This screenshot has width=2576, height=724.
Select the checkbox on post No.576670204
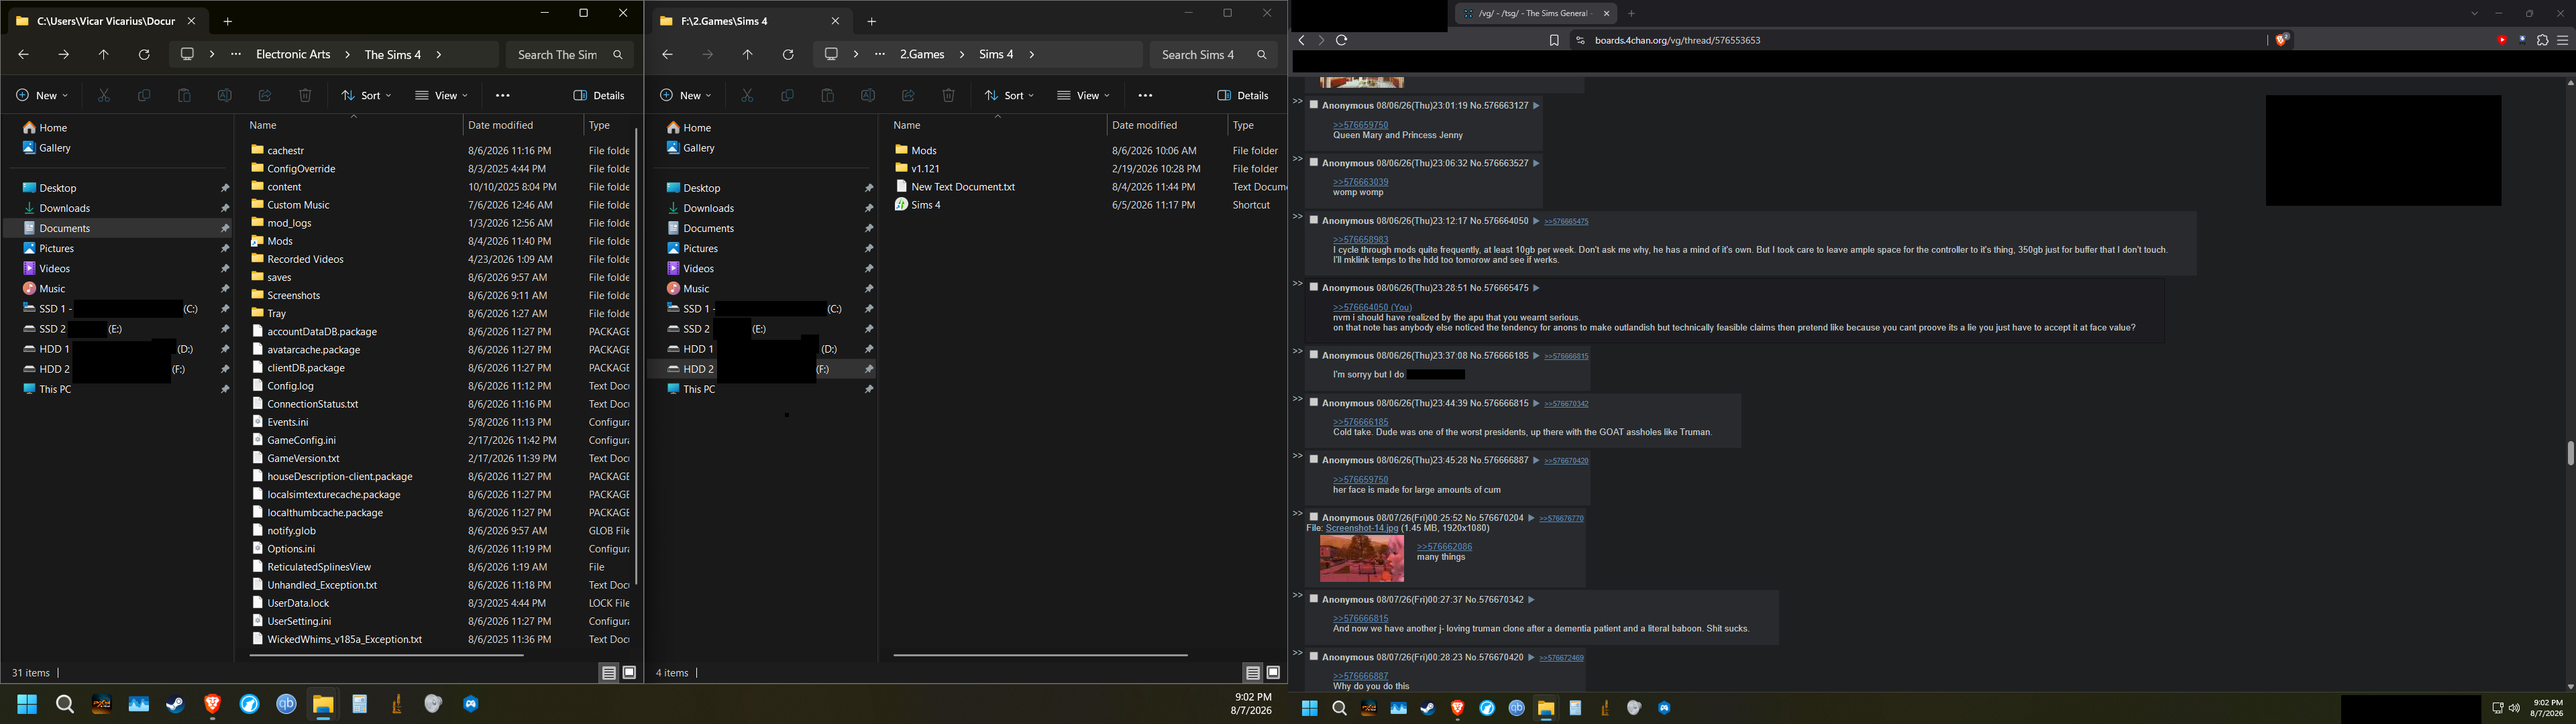[1314, 517]
